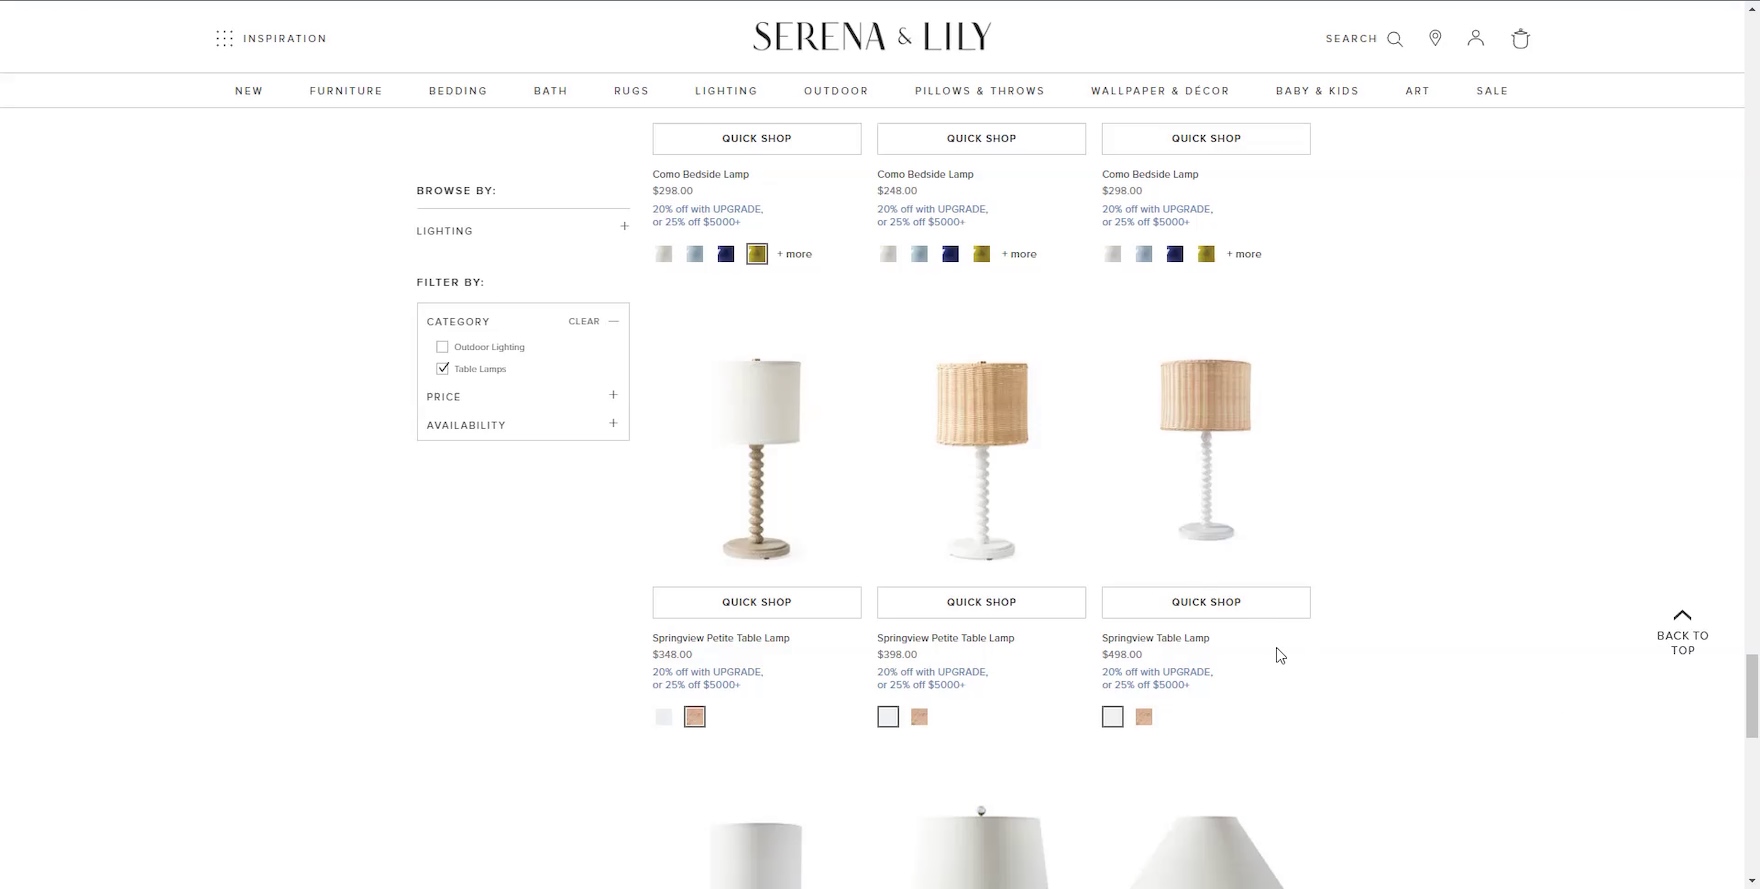Open the Furniture menu
1760x889 pixels.
pos(346,91)
